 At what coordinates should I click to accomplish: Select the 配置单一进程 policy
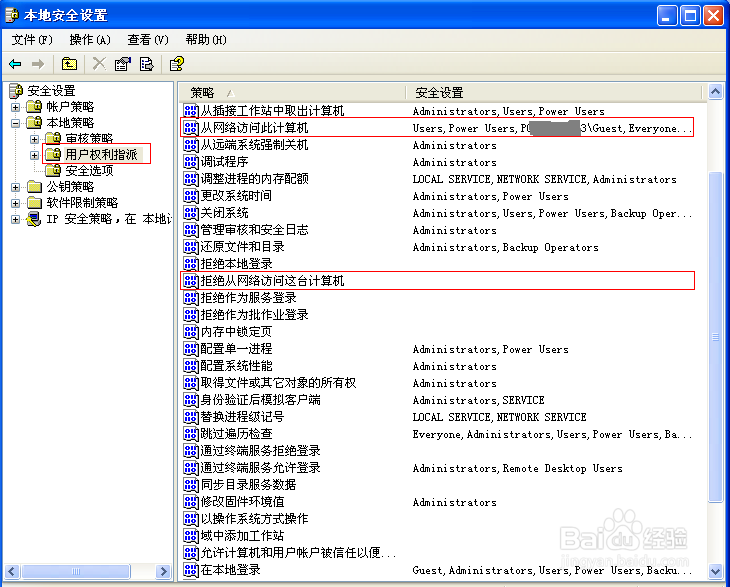tap(236, 349)
